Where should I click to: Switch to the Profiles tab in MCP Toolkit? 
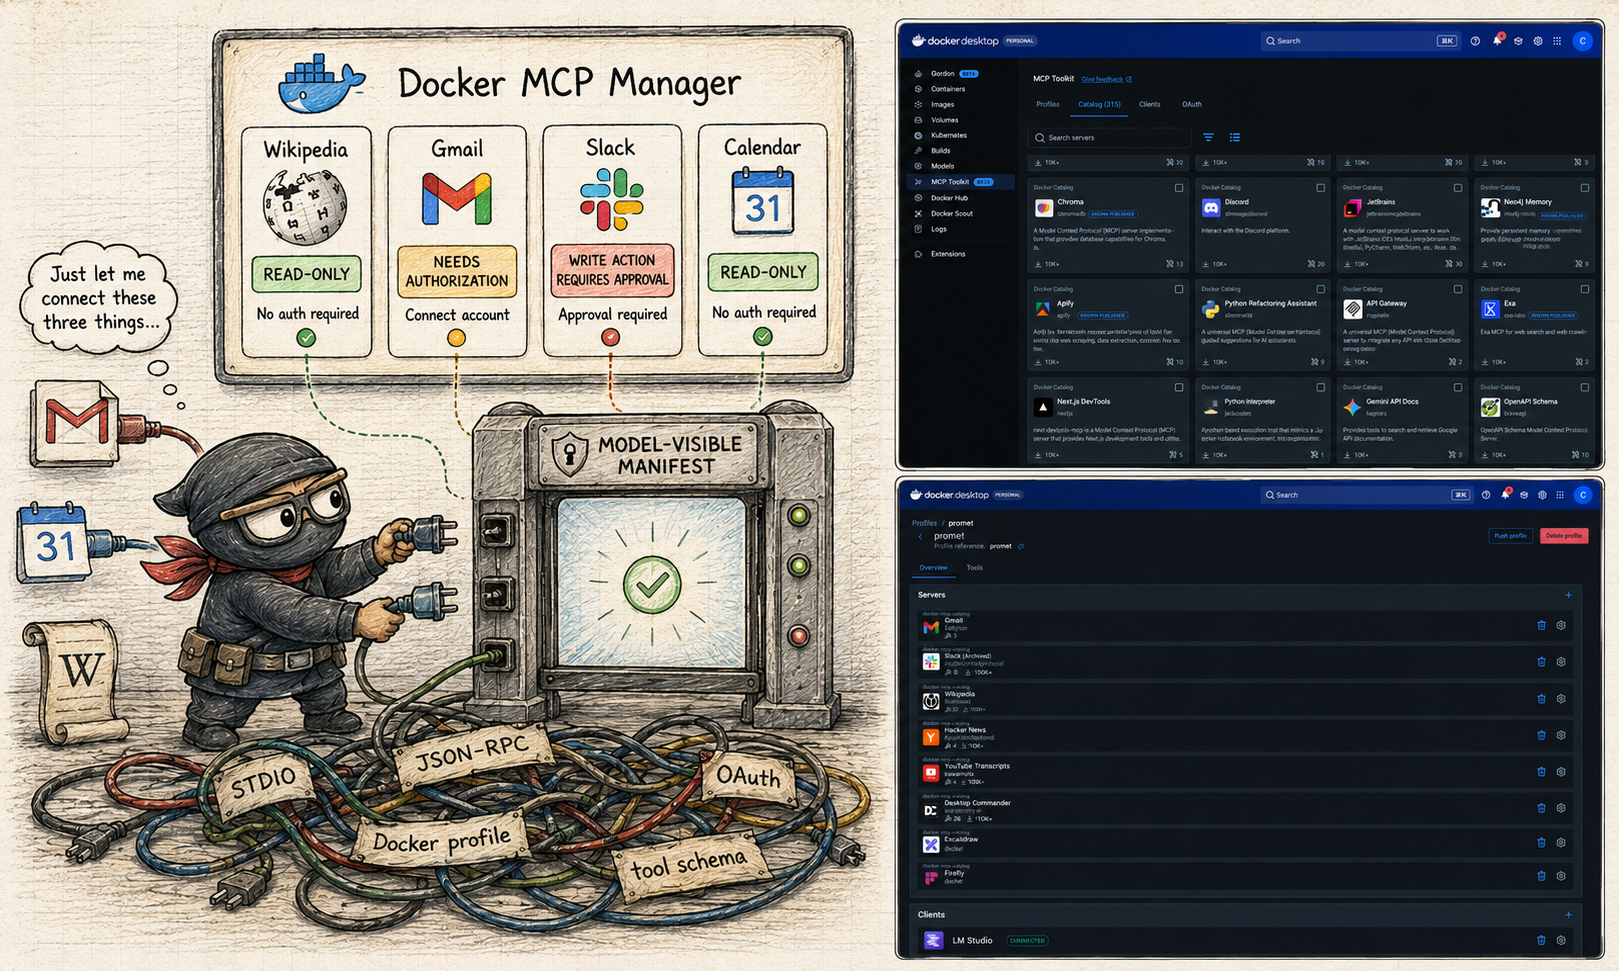[x=1048, y=104]
